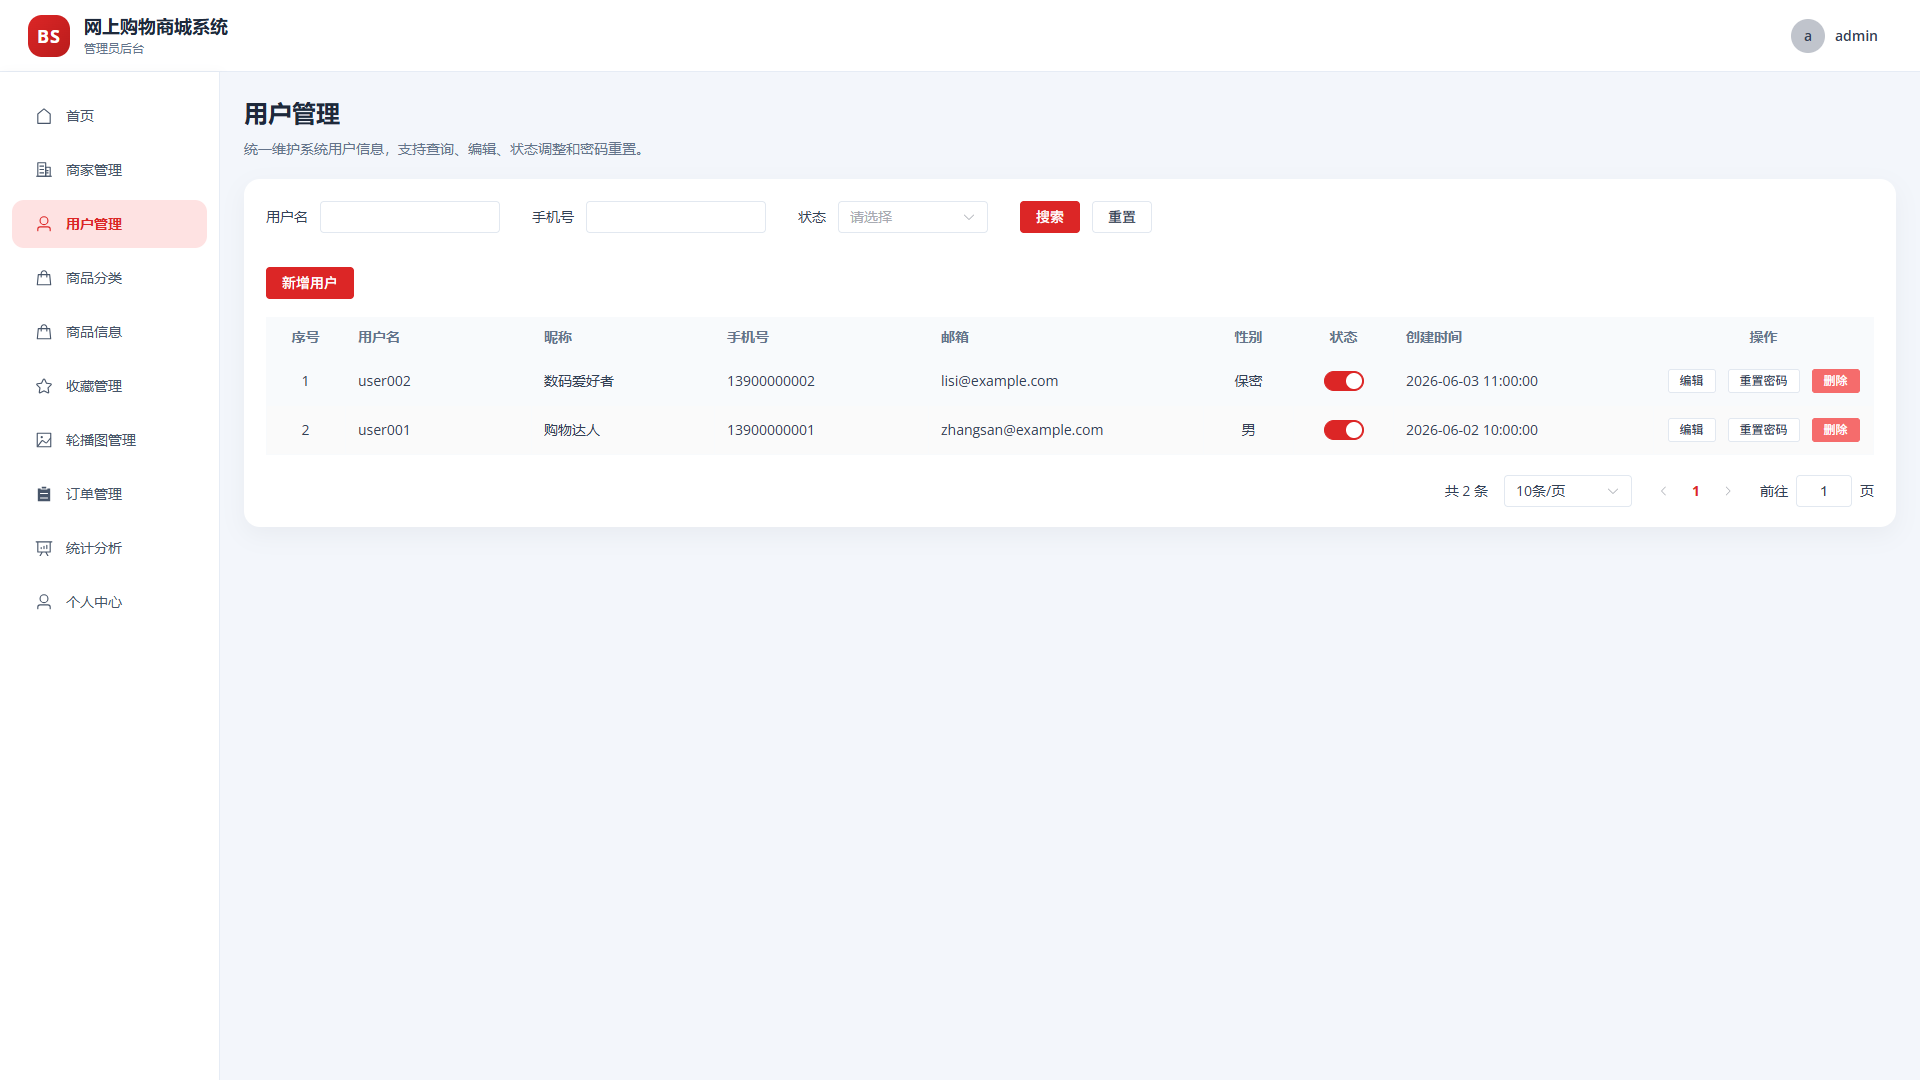This screenshot has height=1080, width=1920.
Task: Click the 订单管理 clipboard icon
Action: coord(44,494)
